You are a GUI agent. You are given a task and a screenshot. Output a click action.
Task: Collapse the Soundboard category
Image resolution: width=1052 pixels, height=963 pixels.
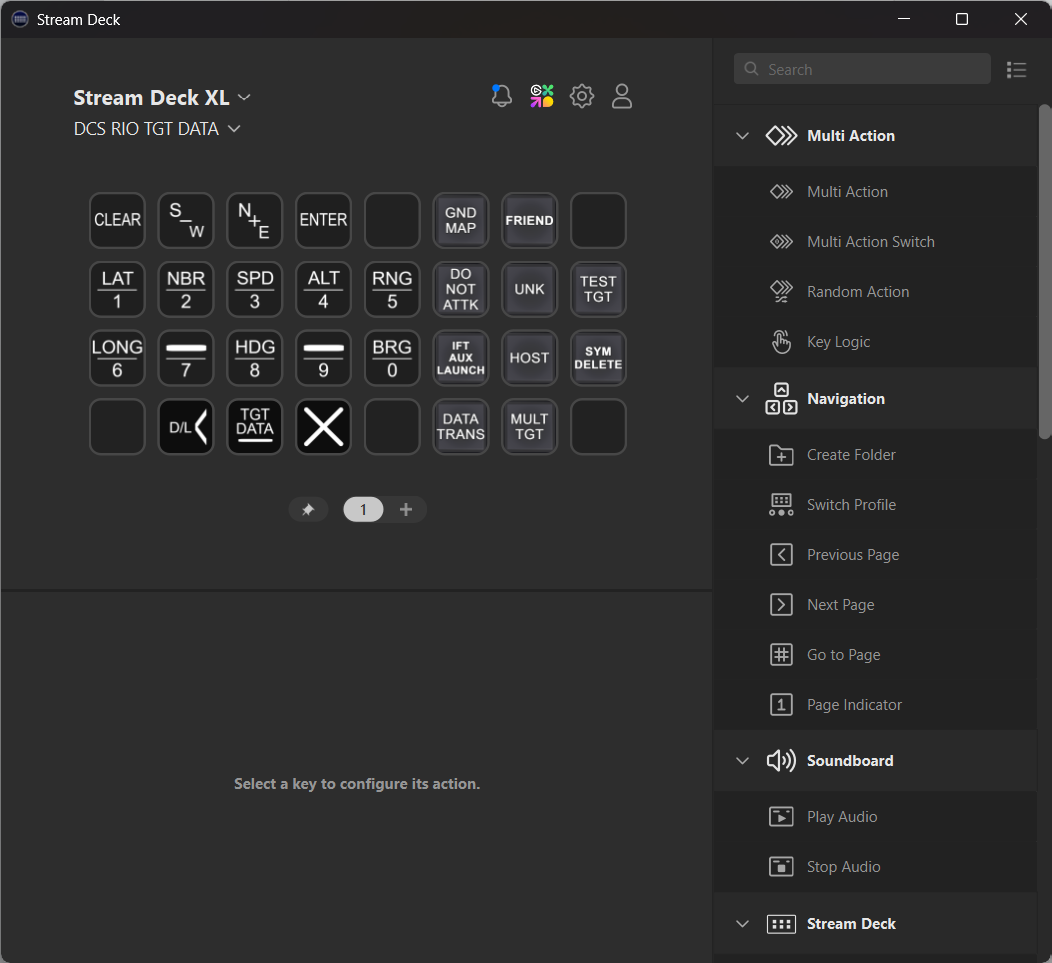pos(742,761)
